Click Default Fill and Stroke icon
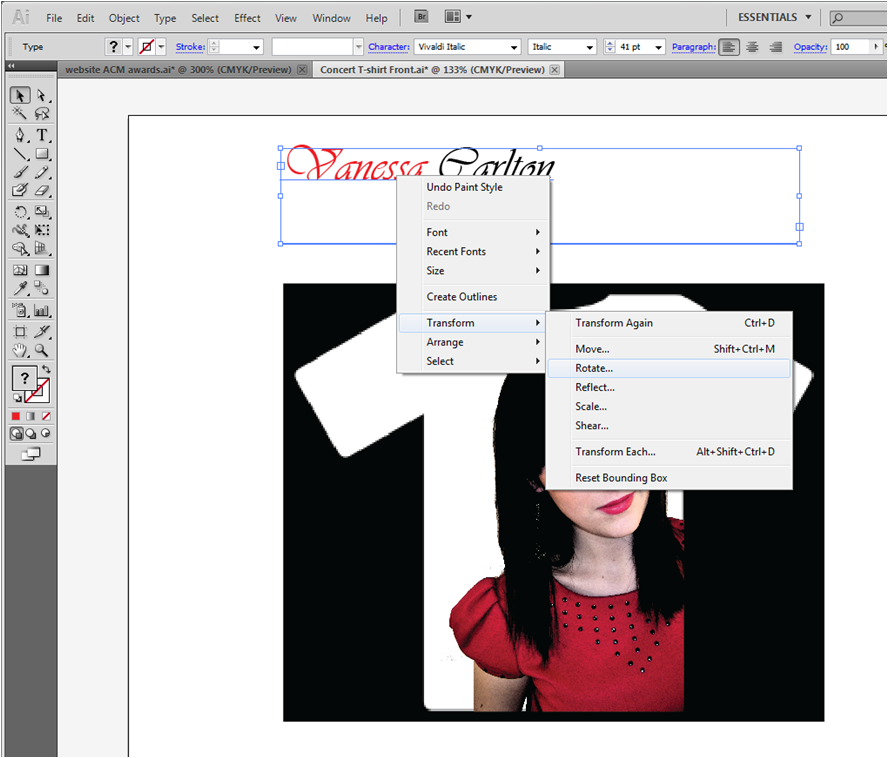Viewport: 888px width, 758px height. [17, 398]
